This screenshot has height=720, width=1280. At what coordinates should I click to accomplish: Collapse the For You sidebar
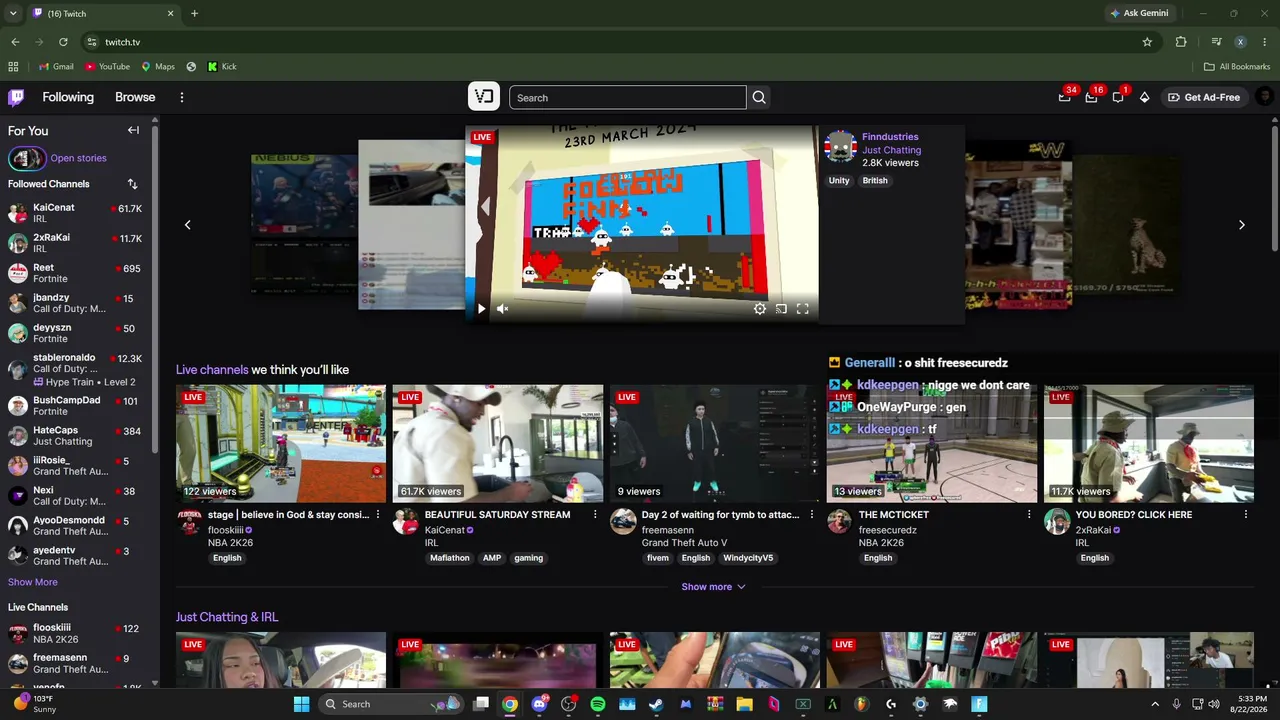133,130
